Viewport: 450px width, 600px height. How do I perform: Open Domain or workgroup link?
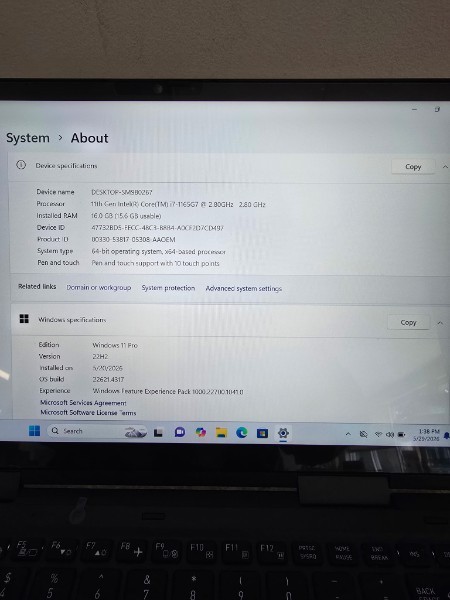click(99, 287)
